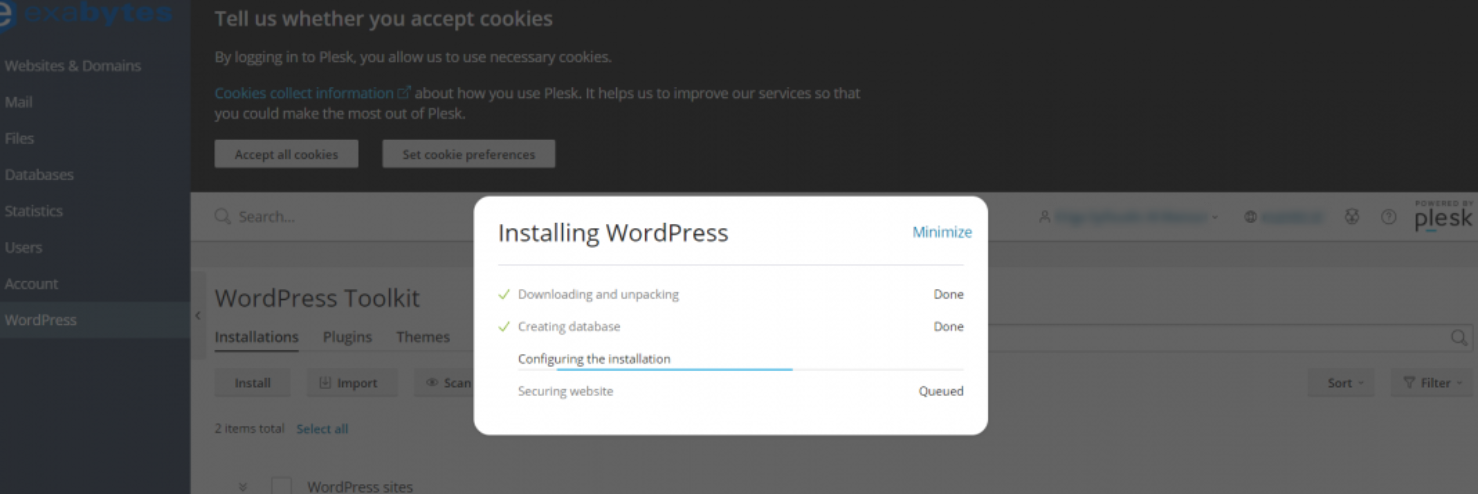Collapse the sidebar with the arrow handle
1478x494 pixels.
[x=197, y=315]
